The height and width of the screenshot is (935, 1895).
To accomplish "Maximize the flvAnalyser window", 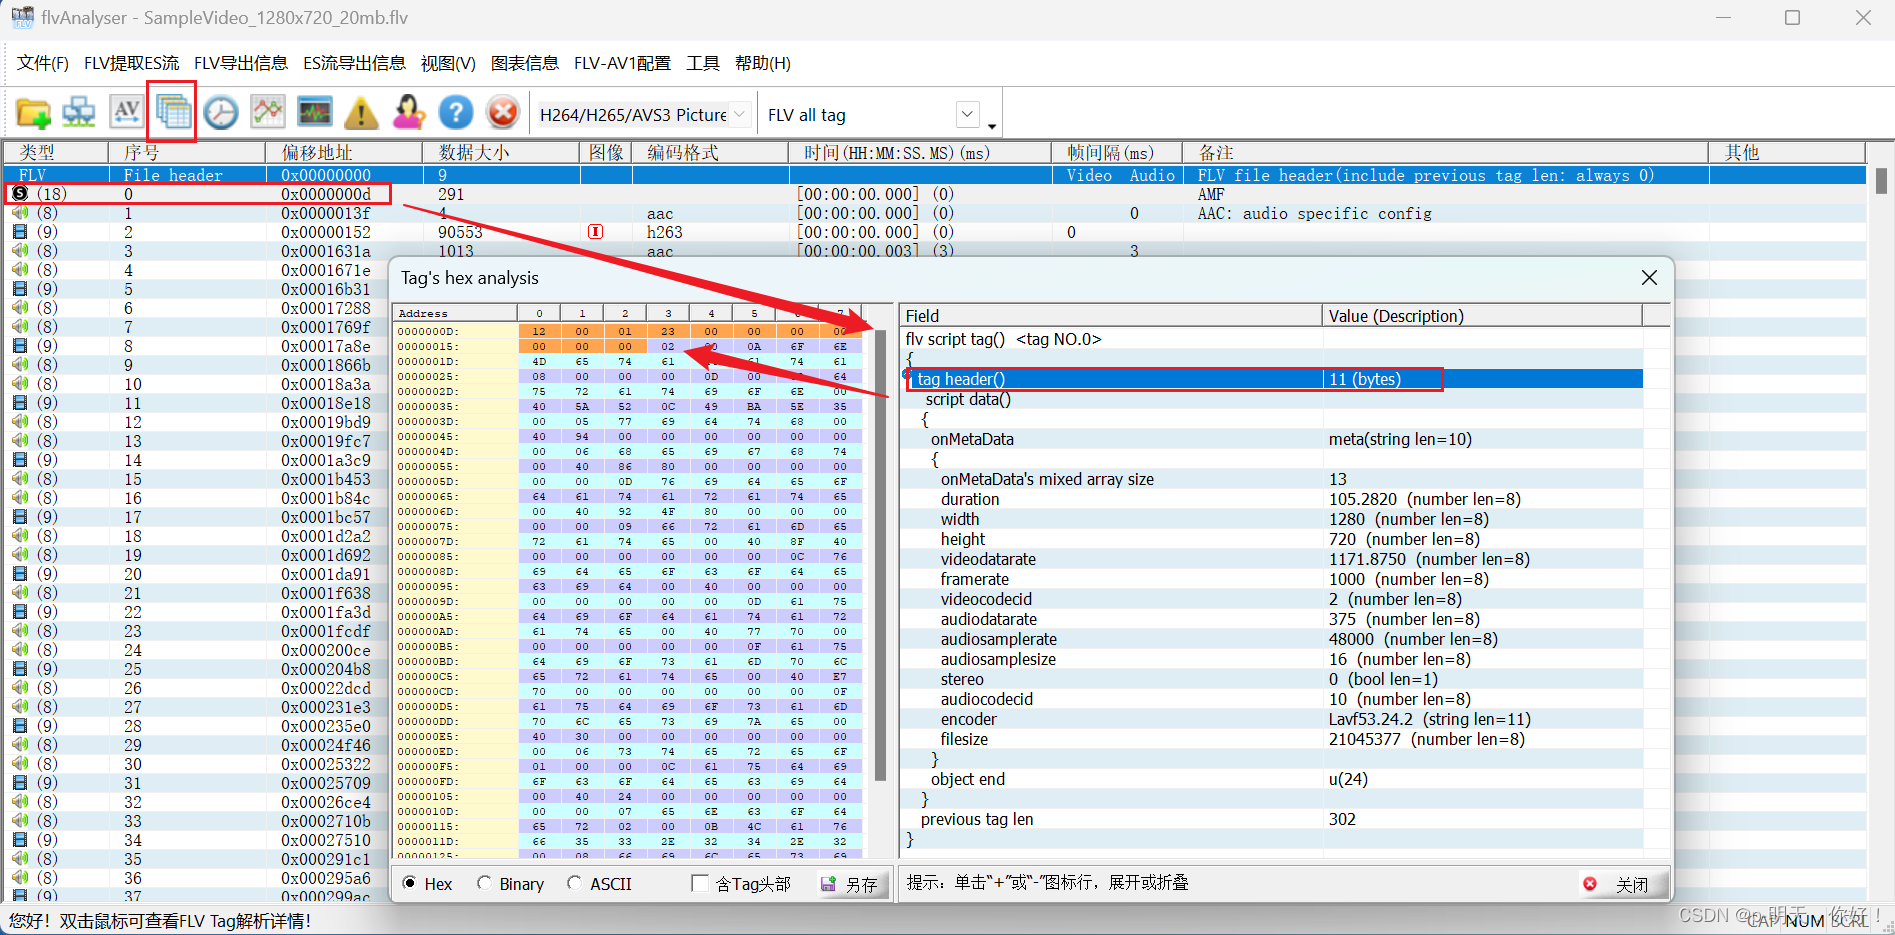I will [1792, 17].
